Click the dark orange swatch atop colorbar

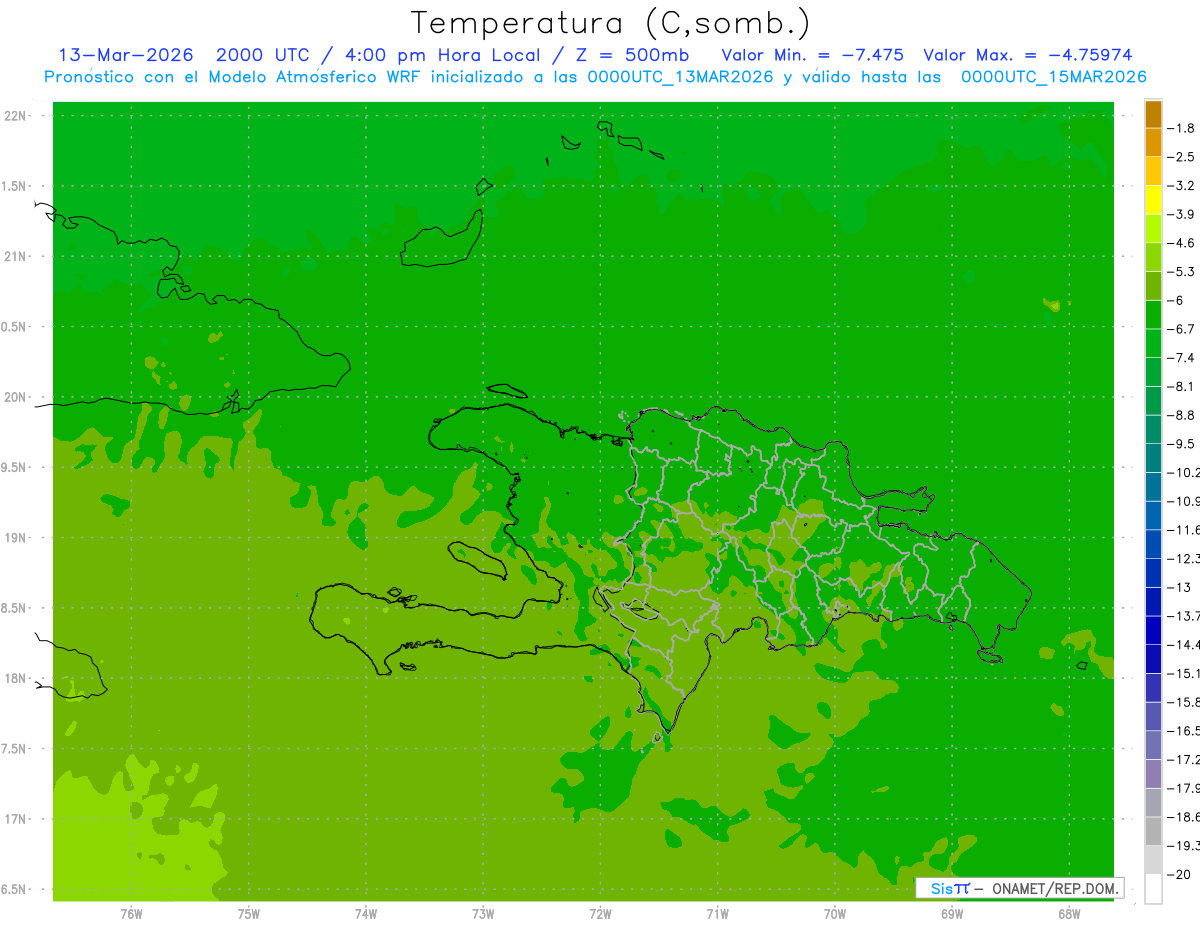tap(1153, 115)
